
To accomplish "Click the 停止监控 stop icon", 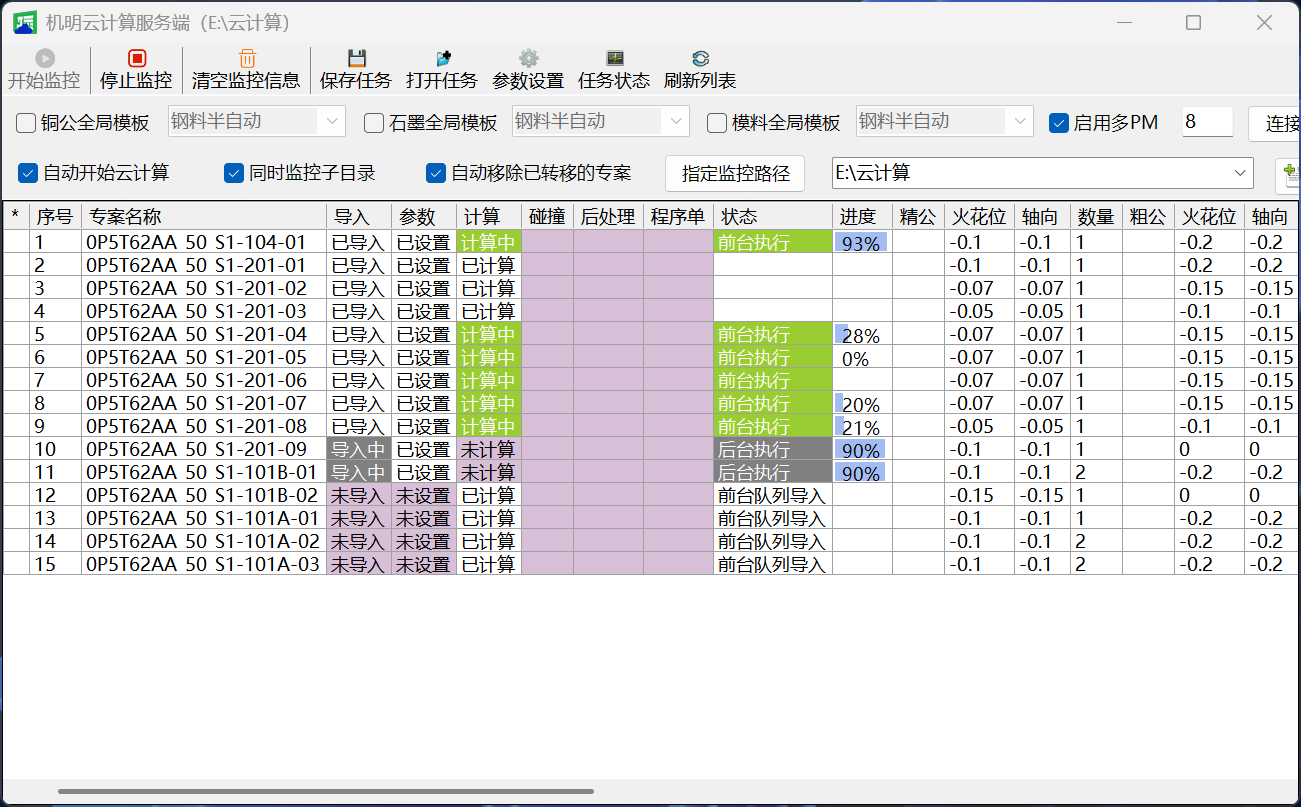I will pyautogui.click(x=137, y=59).
